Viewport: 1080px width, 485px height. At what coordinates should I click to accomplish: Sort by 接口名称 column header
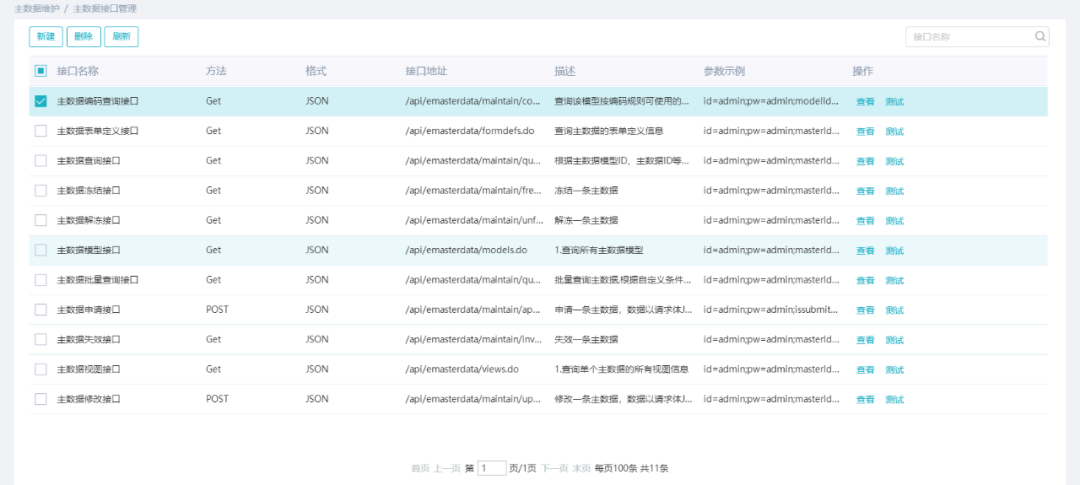pos(78,71)
